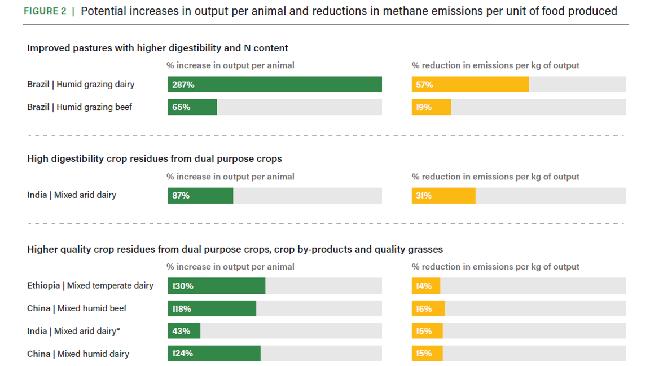Select the High digestibility crop residues heading

pyautogui.click(x=155, y=159)
